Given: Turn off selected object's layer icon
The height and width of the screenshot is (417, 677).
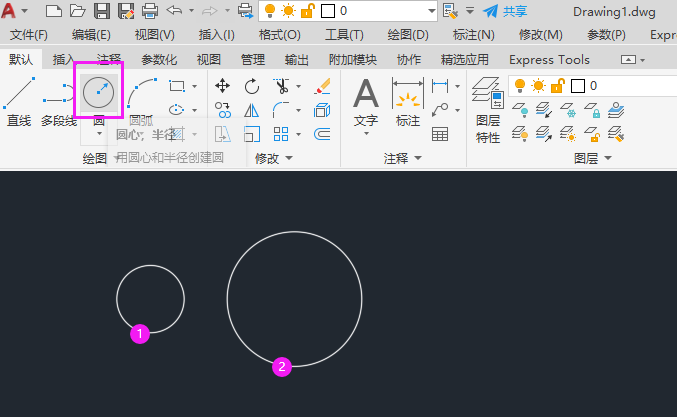Looking at the screenshot, I should 520,110.
